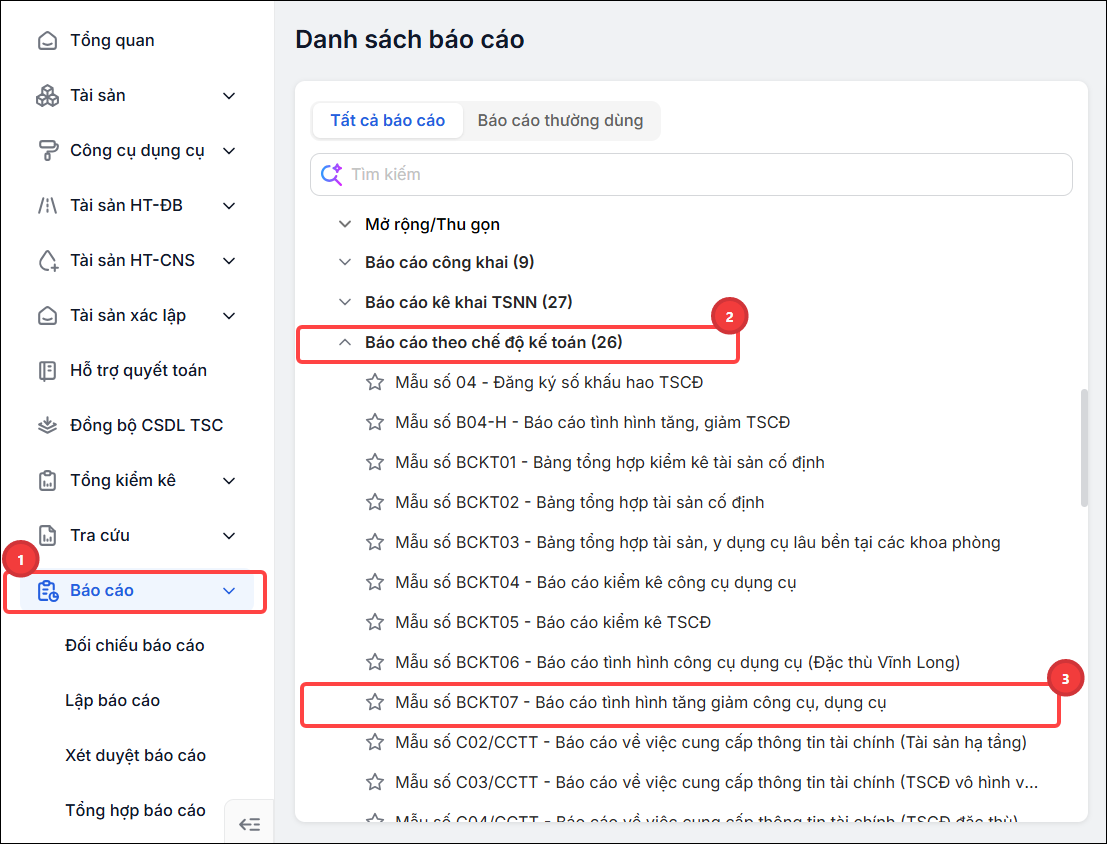The image size is (1107, 844).
Task: Switch to Tất cả báo cáo tab
Action: coord(388,121)
